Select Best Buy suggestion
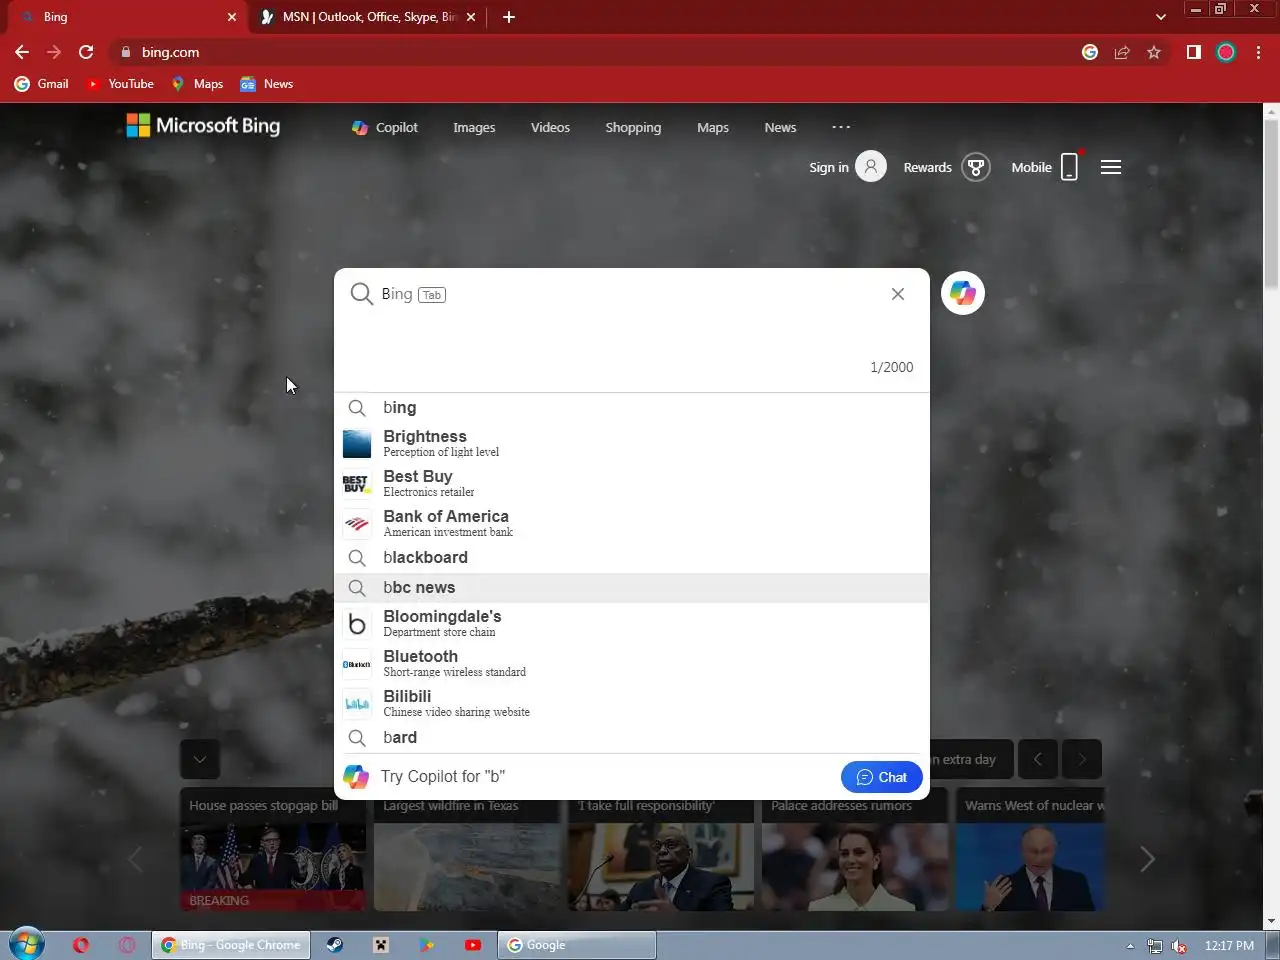The image size is (1280, 960). click(x=632, y=483)
